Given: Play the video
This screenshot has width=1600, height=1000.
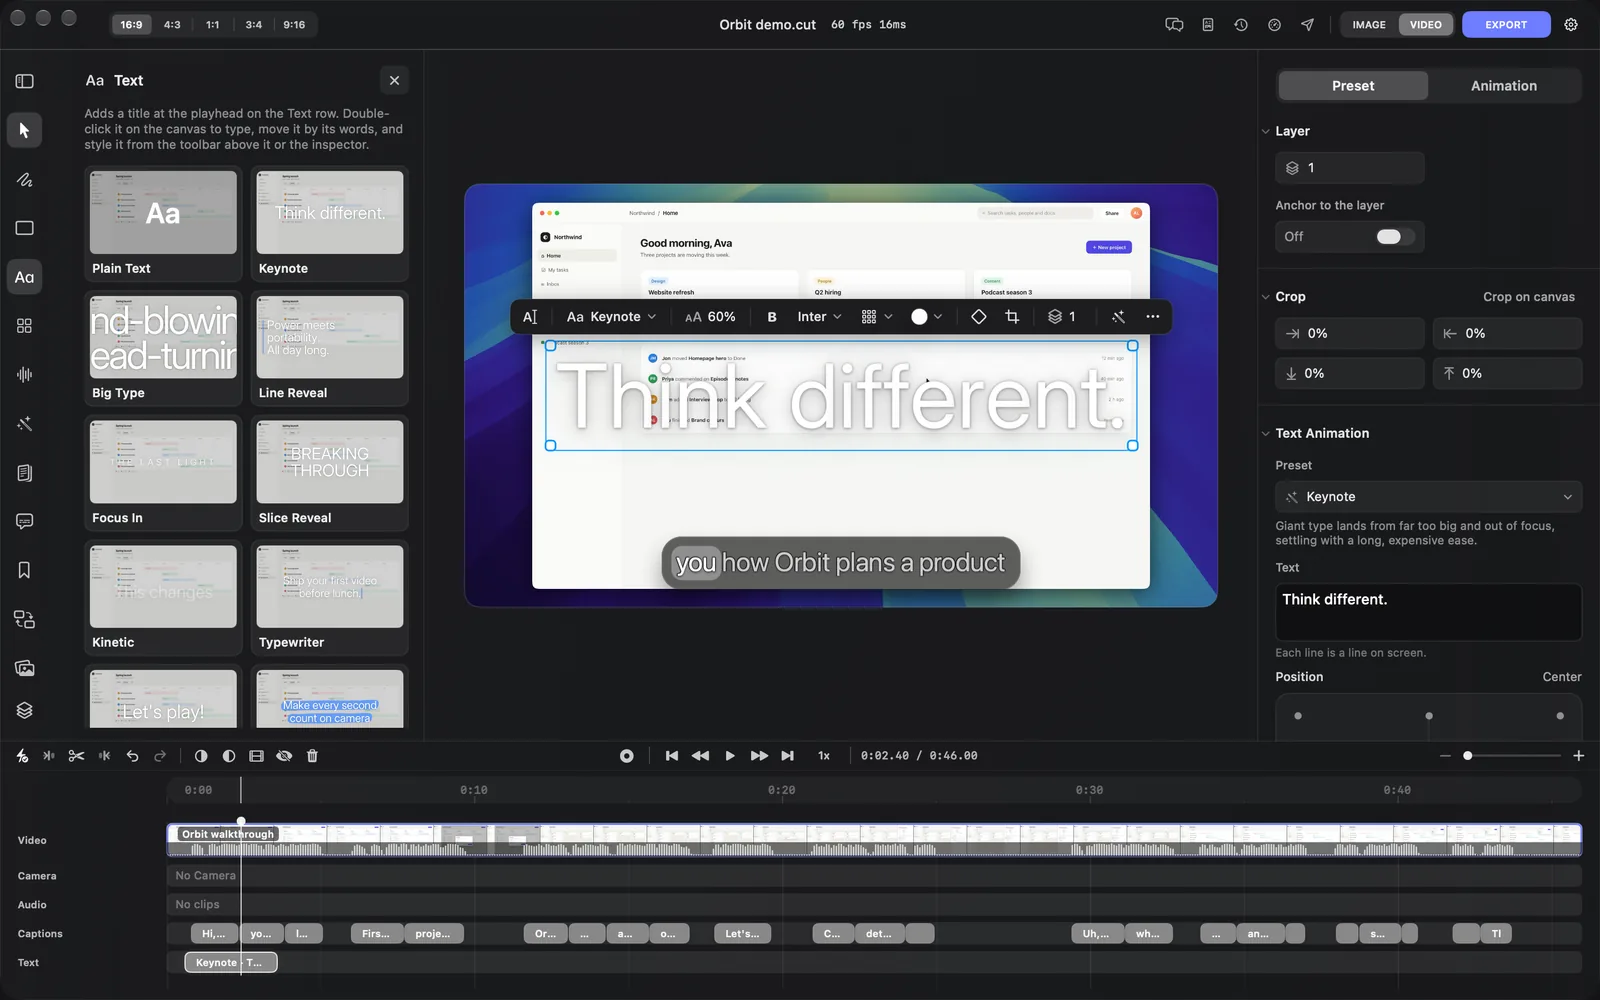Looking at the screenshot, I should point(729,756).
